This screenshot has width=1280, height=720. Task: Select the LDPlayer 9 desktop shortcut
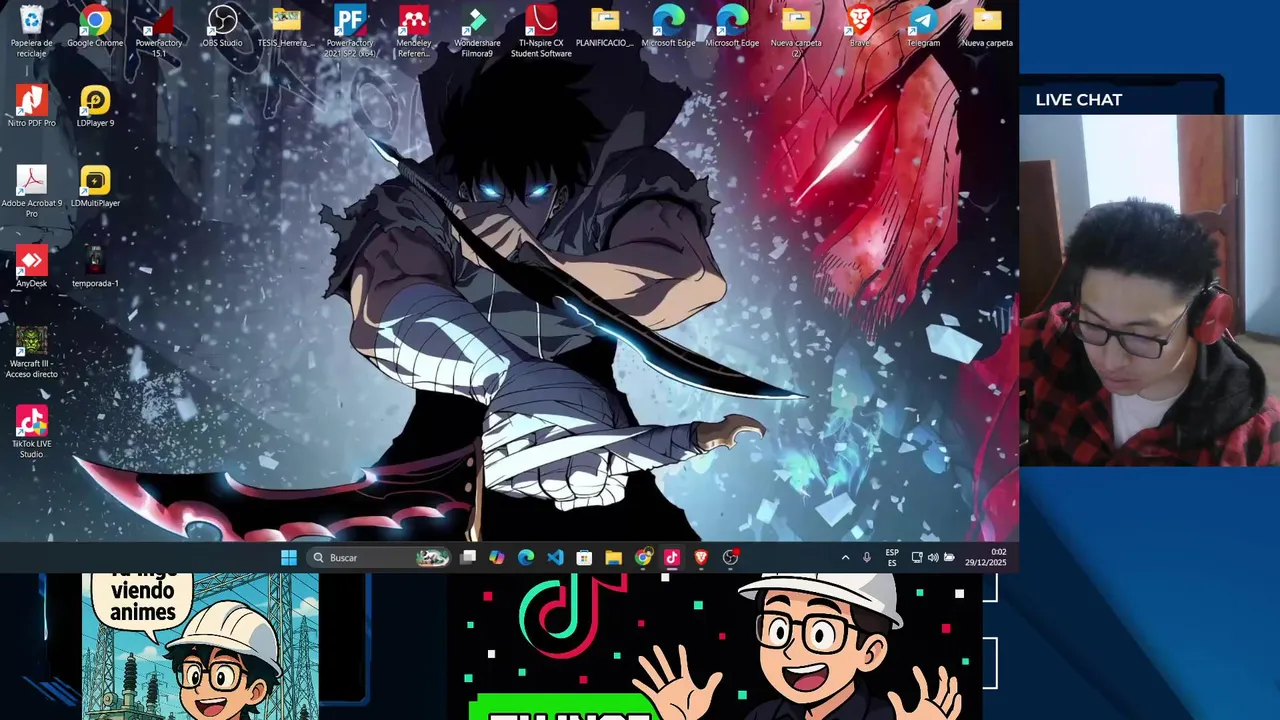95,106
